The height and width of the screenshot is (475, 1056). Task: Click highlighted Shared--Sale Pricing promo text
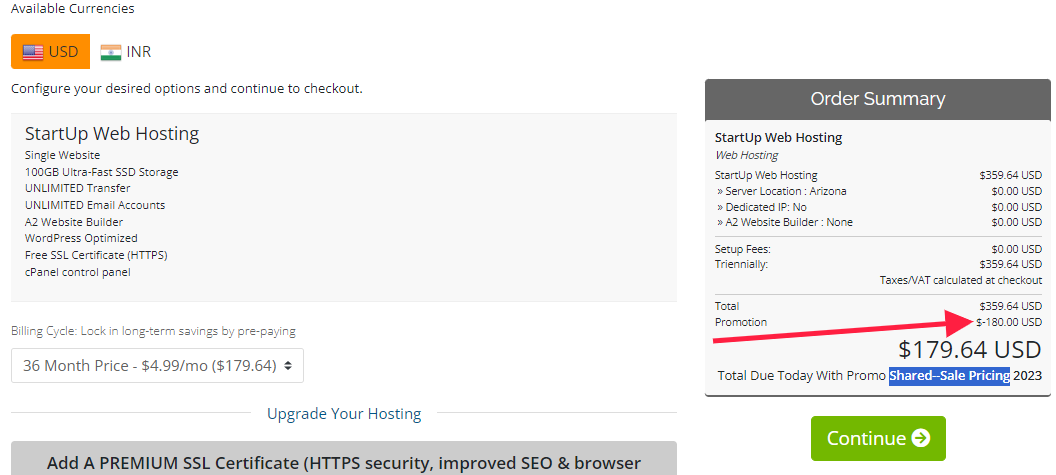click(950, 375)
